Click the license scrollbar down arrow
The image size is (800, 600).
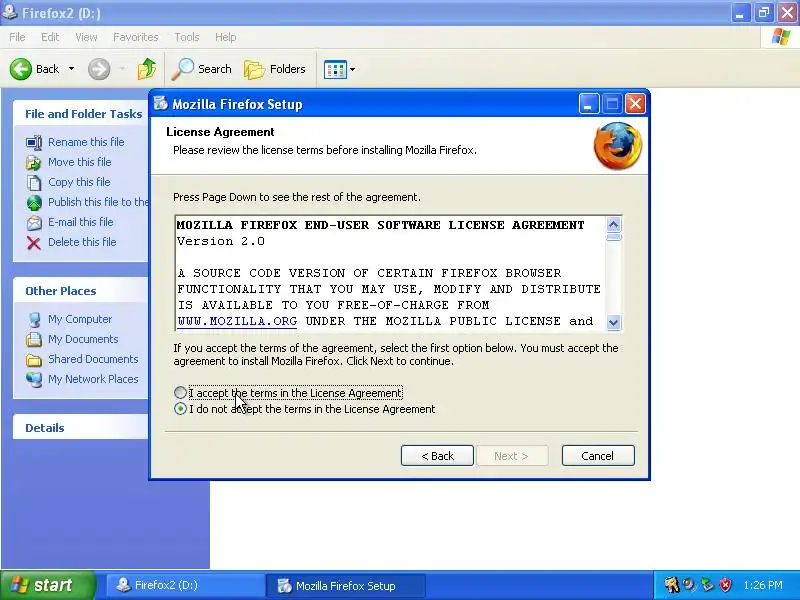click(x=614, y=322)
